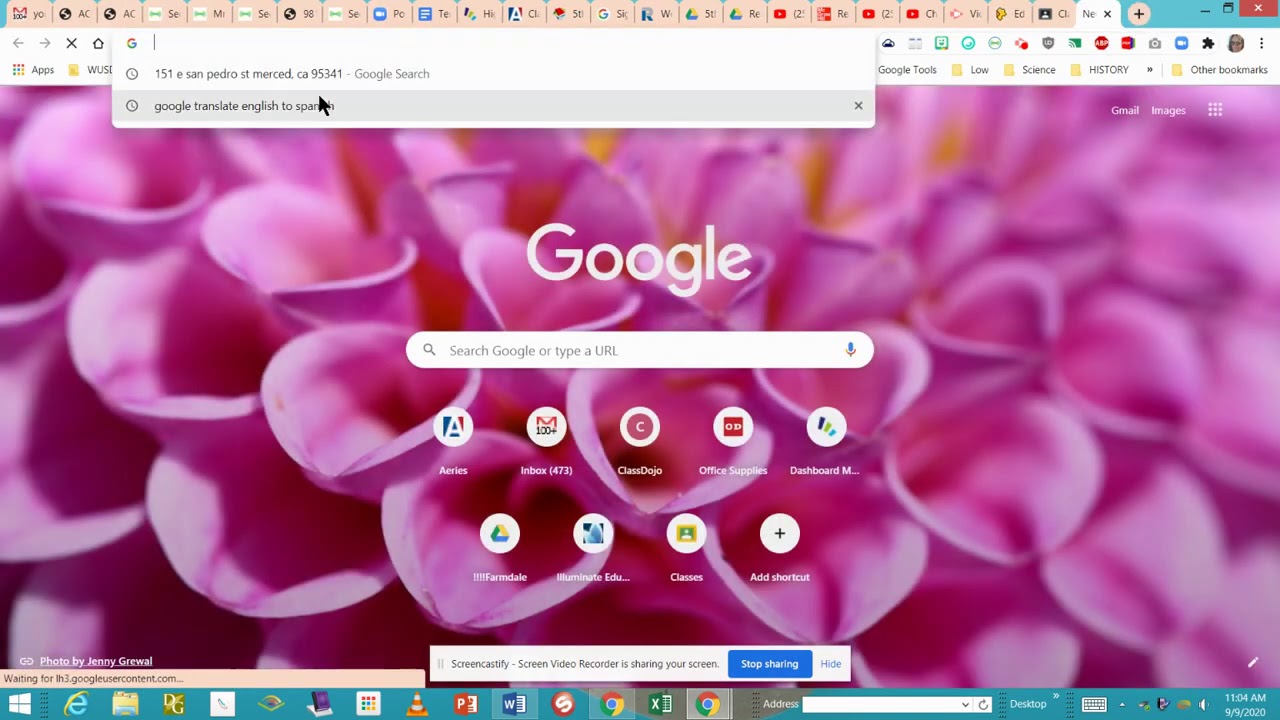Click the camera screenshot extension icon
The height and width of the screenshot is (720, 1280).
[x=1155, y=43]
